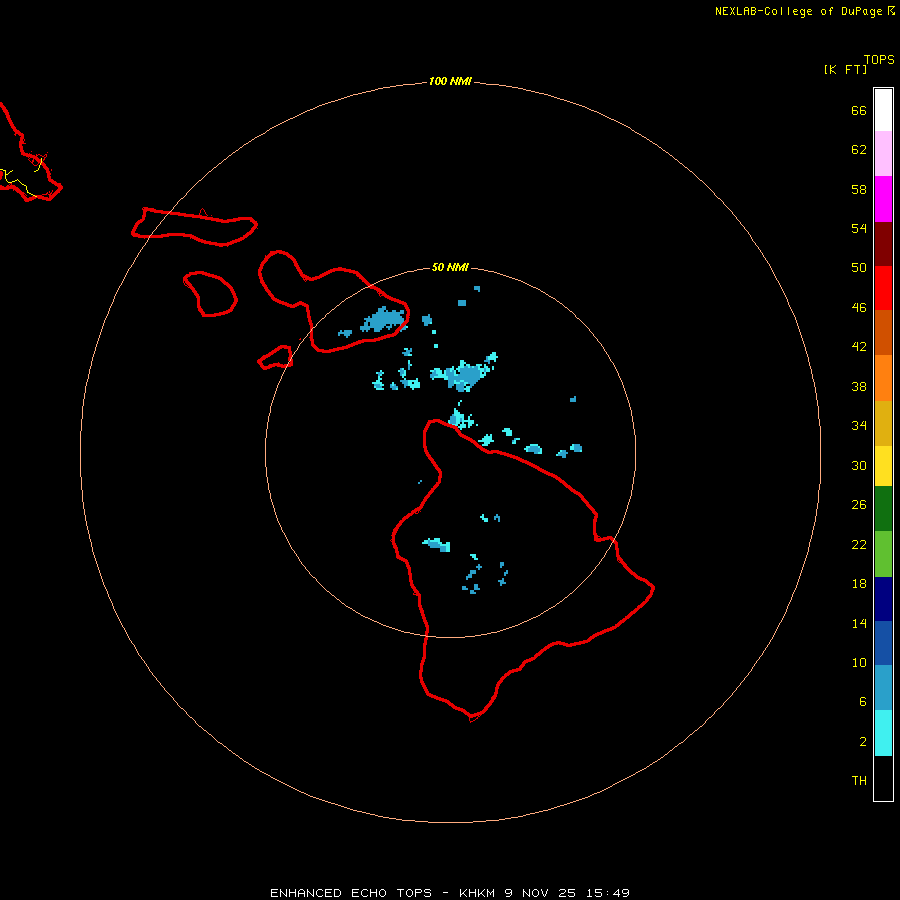Click the 22 scale label
900x900 pixels.
[859, 545]
